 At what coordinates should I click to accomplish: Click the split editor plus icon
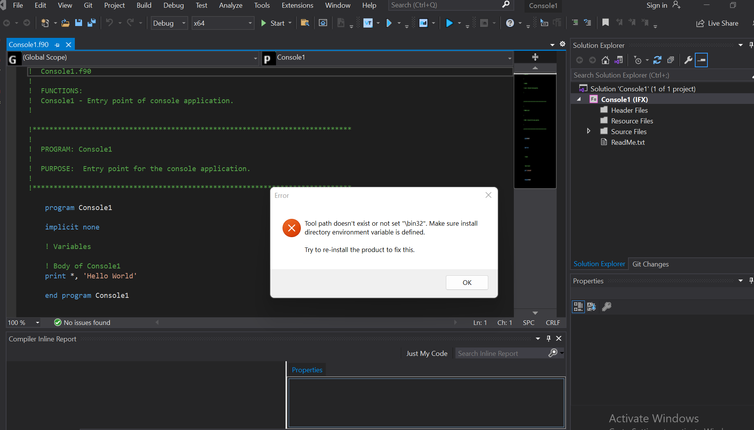tap(535, 57)
